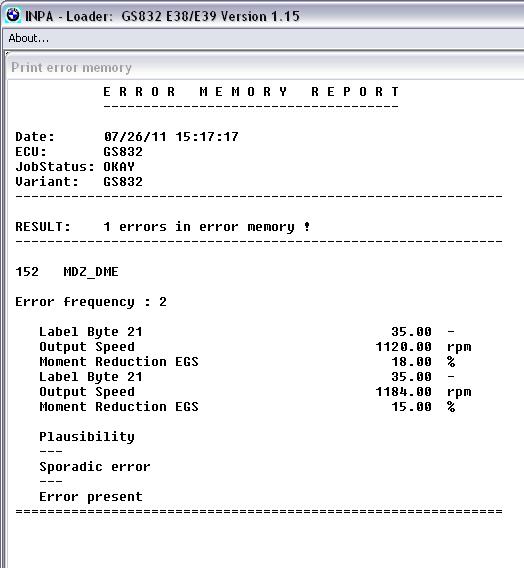Click the Error frequency : 2 line
This screenshot has width=524, height=568.
(x=91, y=302)
